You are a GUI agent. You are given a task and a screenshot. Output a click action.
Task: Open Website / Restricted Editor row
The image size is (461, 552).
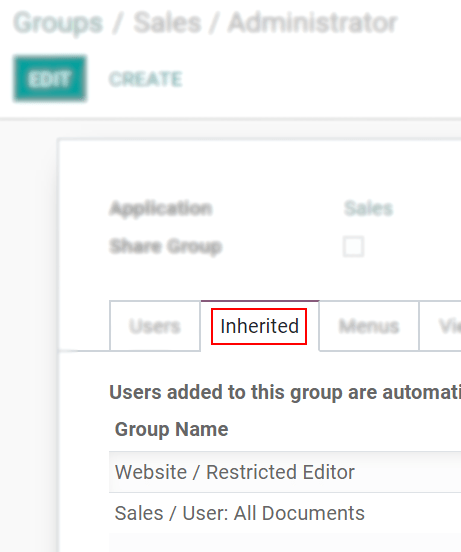[285, 472]
